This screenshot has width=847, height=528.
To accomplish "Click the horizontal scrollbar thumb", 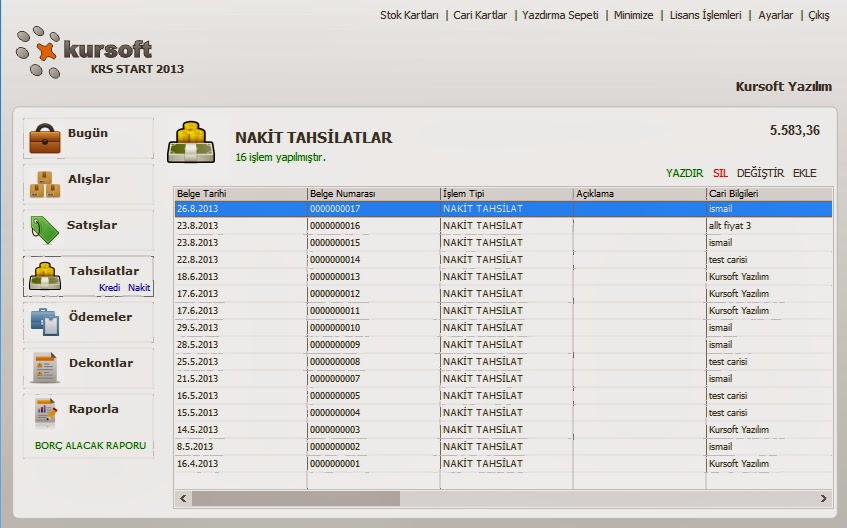I will coord(296,498).
